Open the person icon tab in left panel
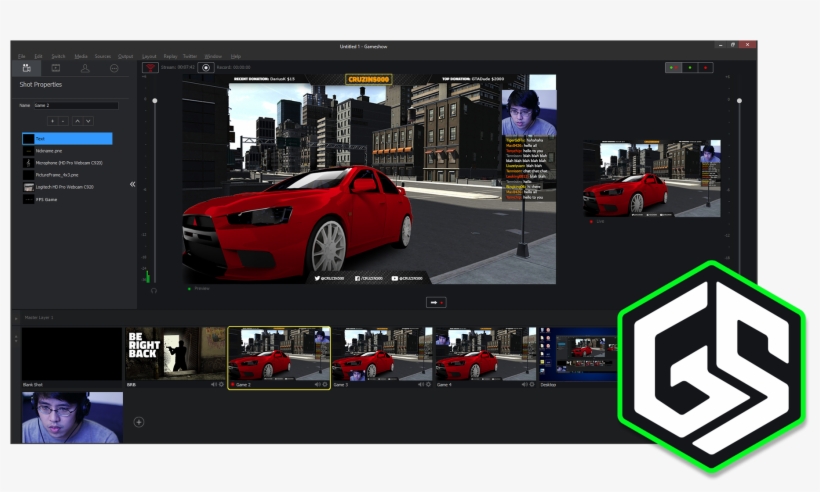This screenshot has width=820, height=492. pyautogui.click(x=85, y=68)
